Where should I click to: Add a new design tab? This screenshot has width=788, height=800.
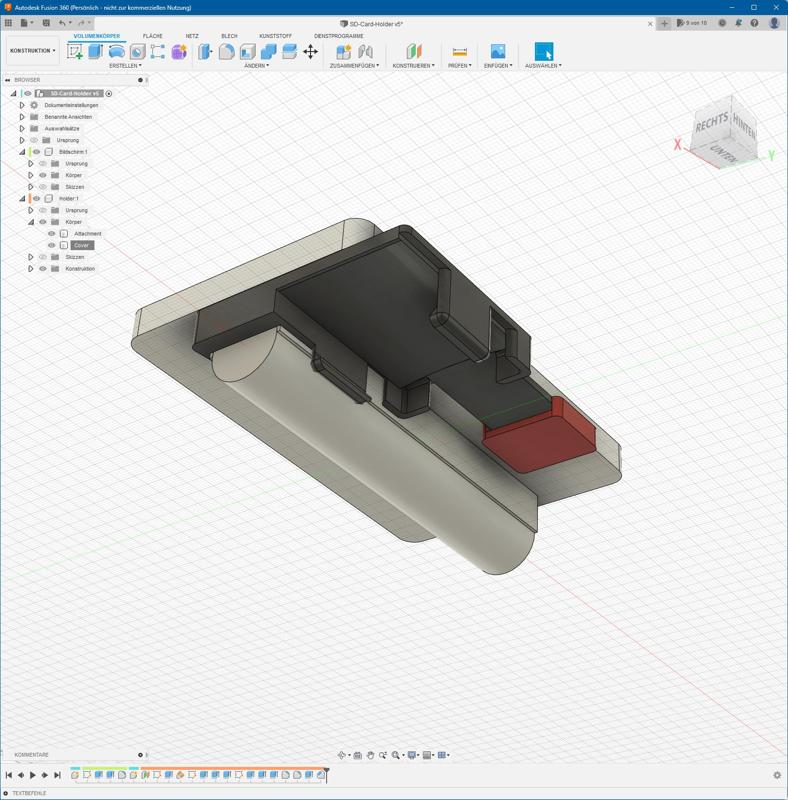664,23
